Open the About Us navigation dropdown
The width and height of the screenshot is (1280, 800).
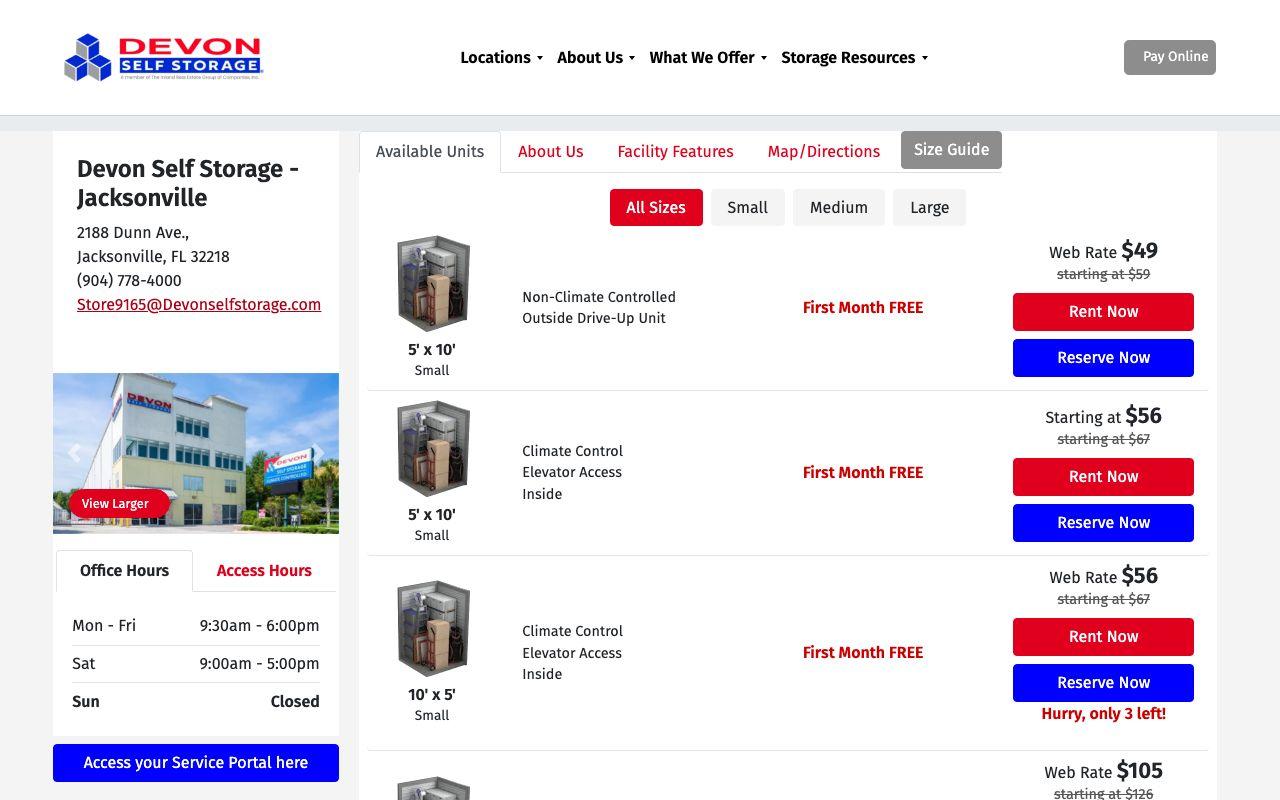pyautogui.click(x=596, y=58)
